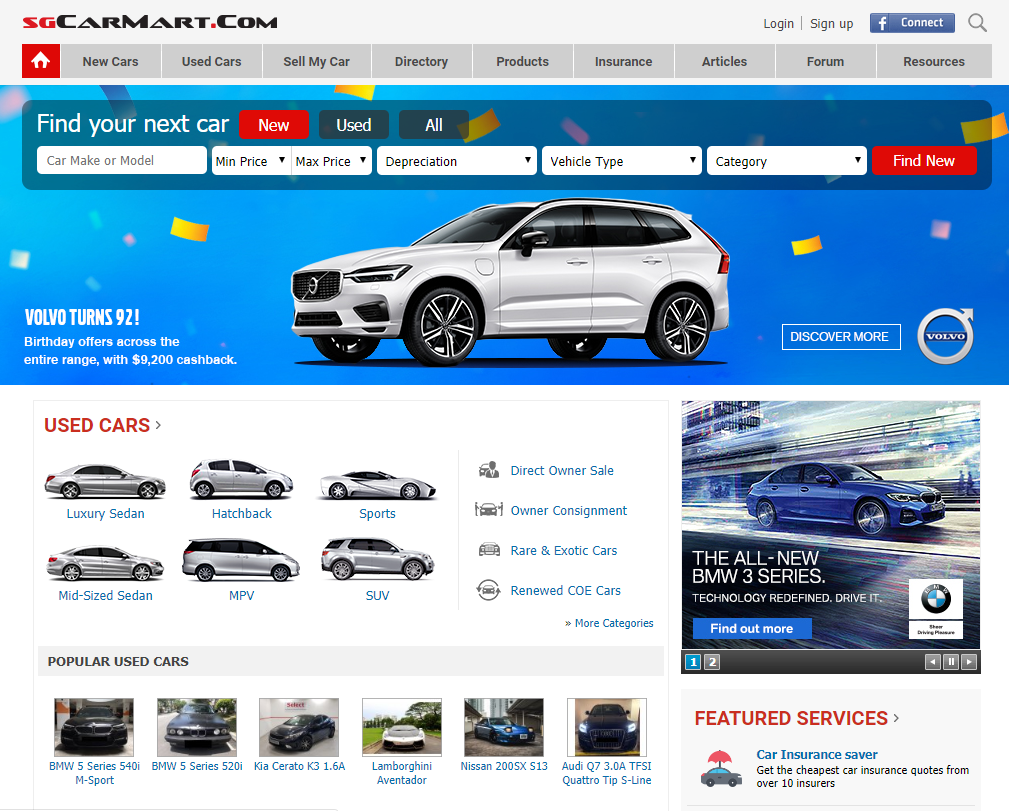The height and width of the screenshot is (811, 1009).
Task: Pause the ad slideshow
Action: point(950,662)
